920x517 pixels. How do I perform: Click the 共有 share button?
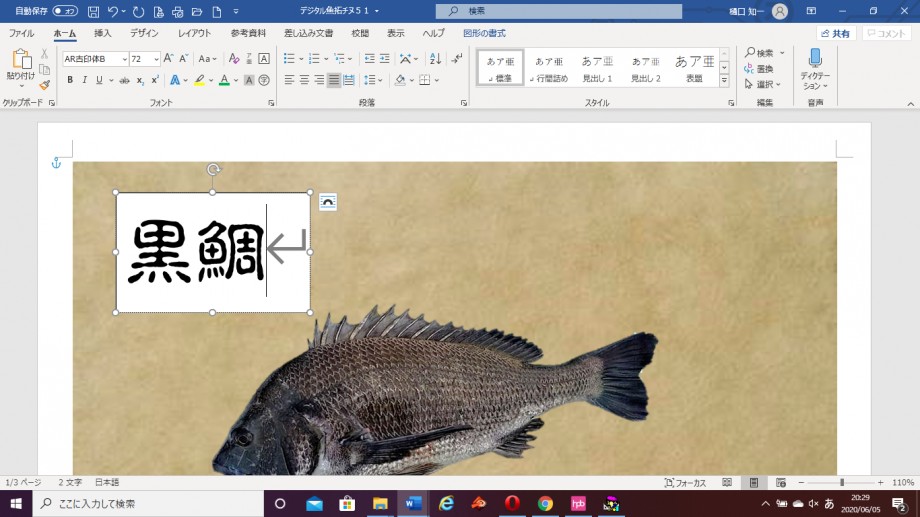836,33
